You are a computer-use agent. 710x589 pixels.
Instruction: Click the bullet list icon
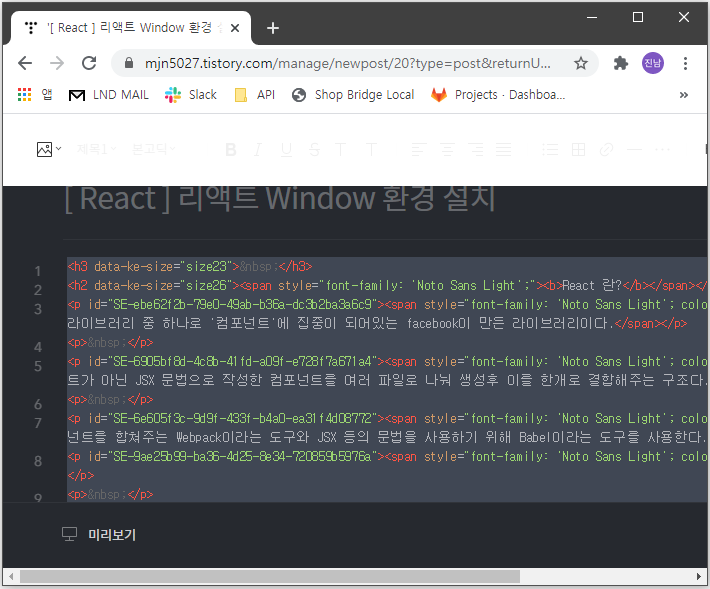click(x=550, y=149)
